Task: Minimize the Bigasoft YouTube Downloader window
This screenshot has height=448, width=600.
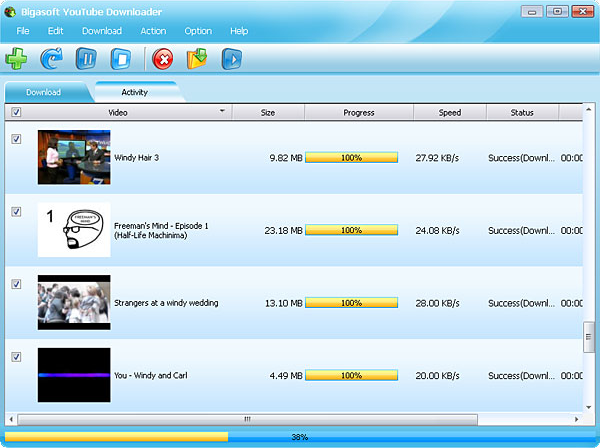Action: 532,11
